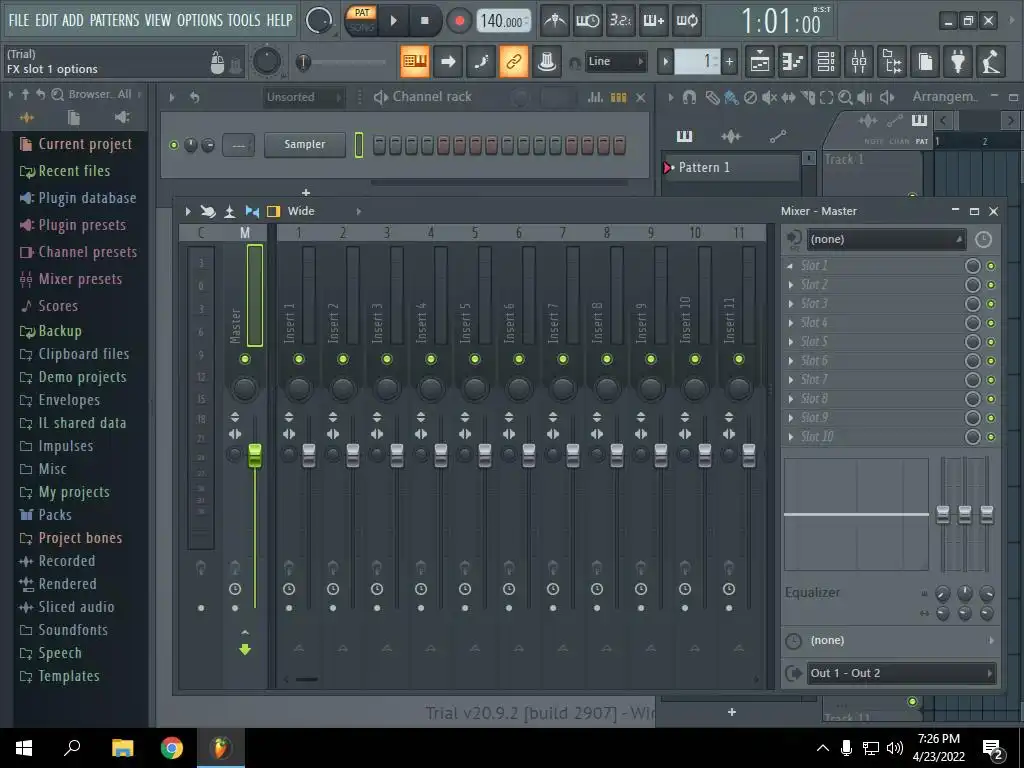Click the stamp tool icon in toolbar
The image size is (1024, 768).
pos(547,61)
